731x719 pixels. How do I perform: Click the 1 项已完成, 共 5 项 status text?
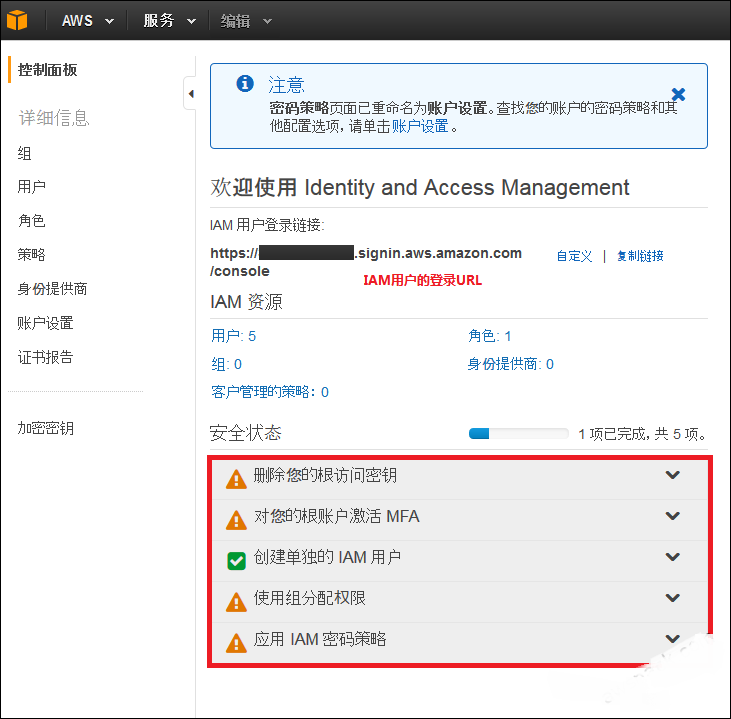642,434
